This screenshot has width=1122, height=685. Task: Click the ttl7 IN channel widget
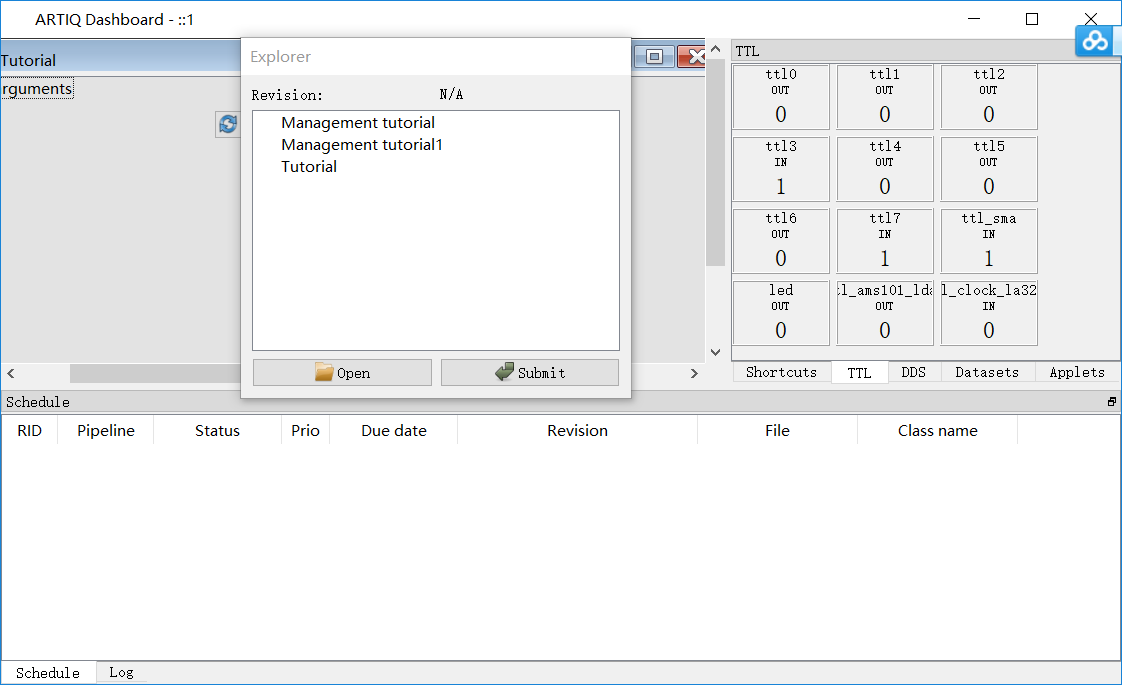[884, 241]
